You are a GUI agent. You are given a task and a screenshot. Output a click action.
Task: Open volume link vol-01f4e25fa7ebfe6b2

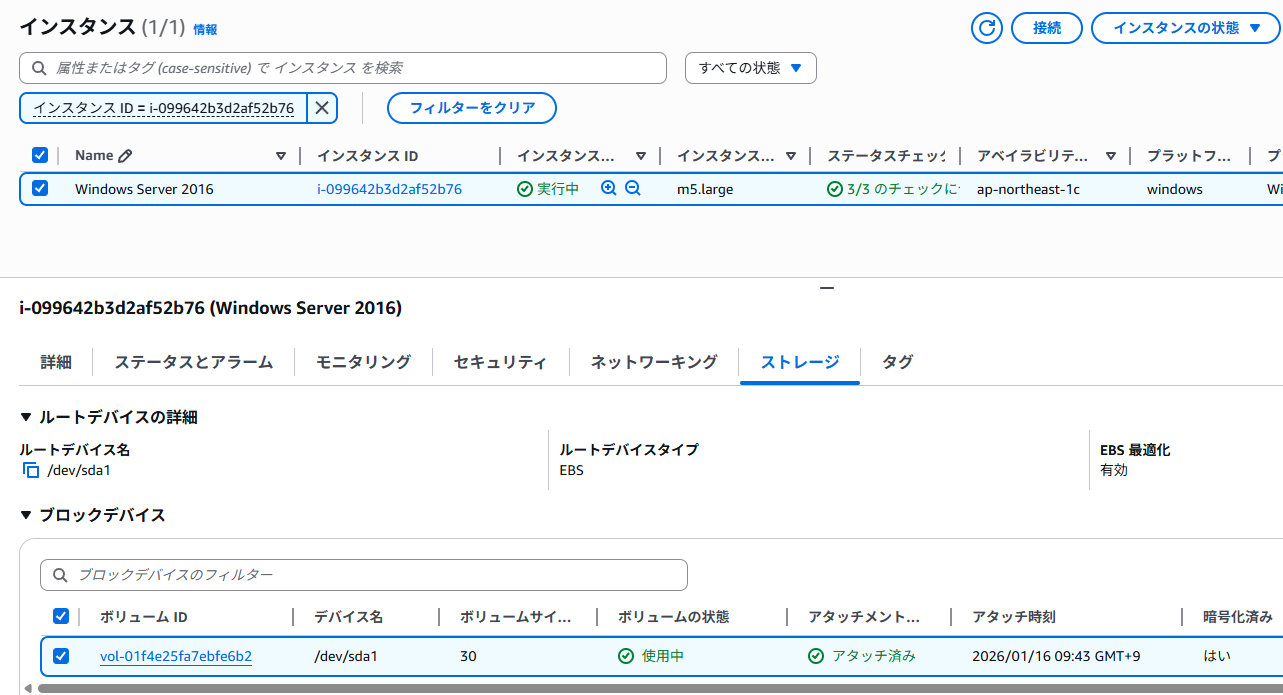click(x=176, y=656)
